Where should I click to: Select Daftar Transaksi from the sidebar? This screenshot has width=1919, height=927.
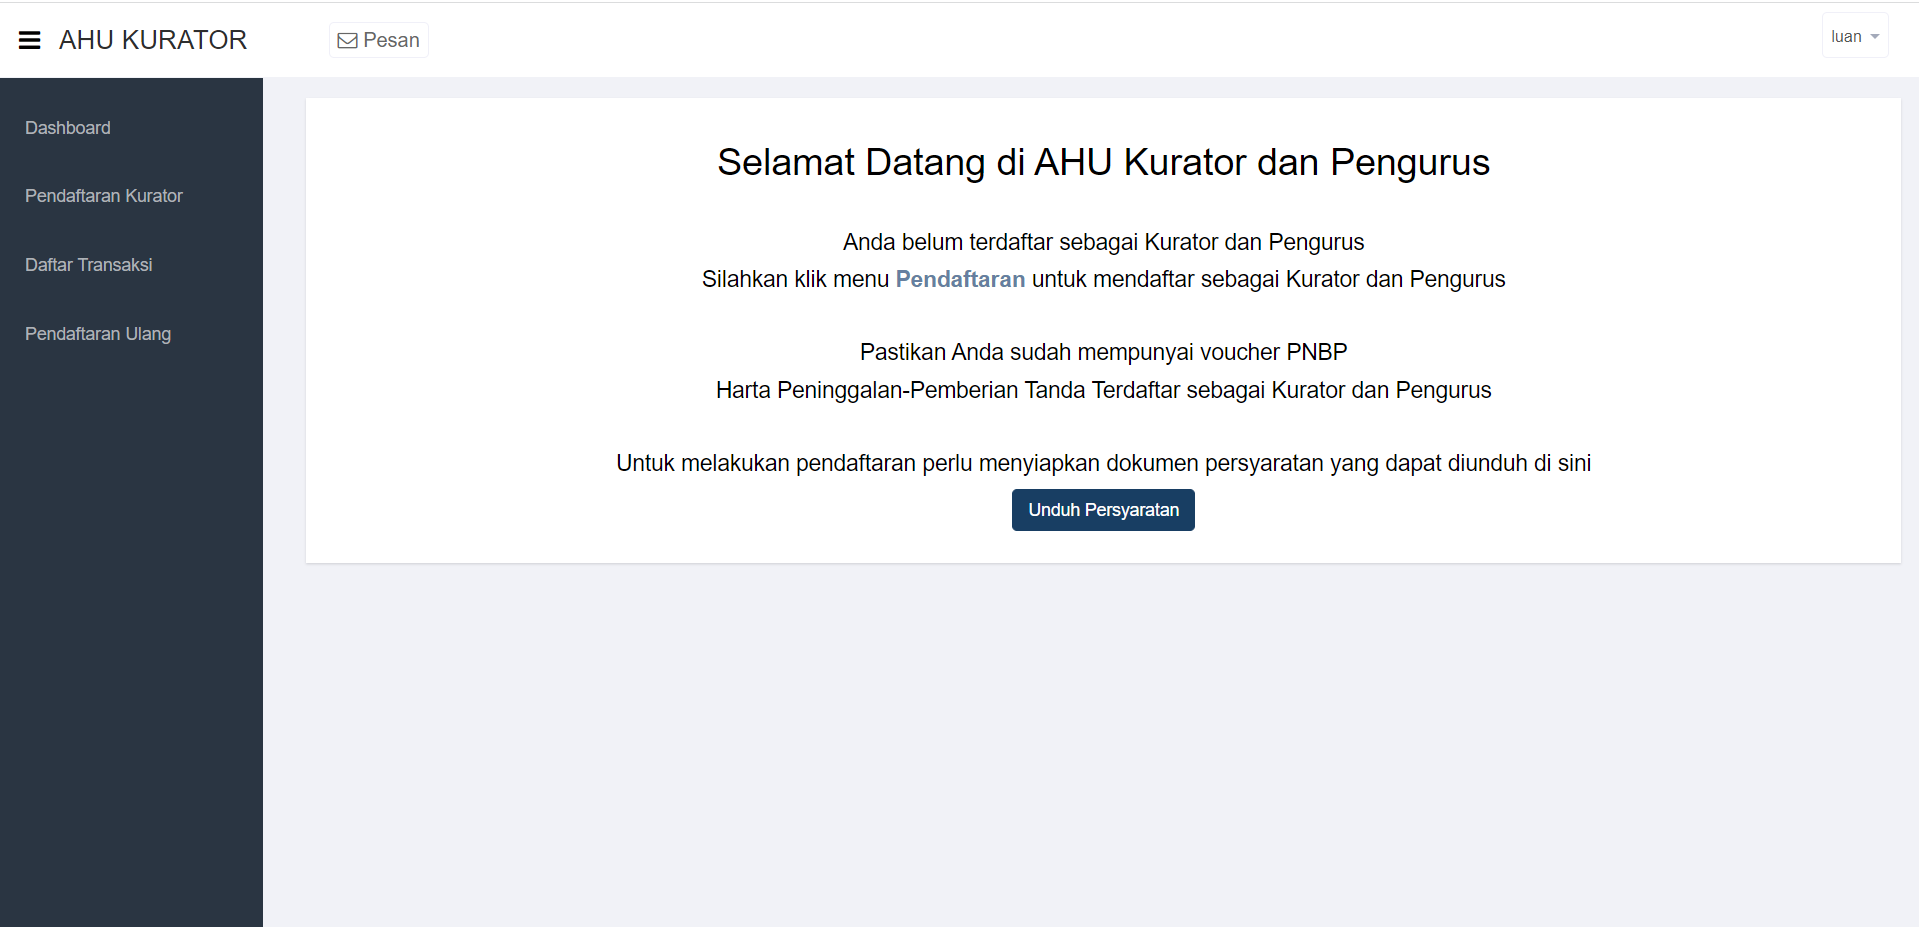[89, 265]
